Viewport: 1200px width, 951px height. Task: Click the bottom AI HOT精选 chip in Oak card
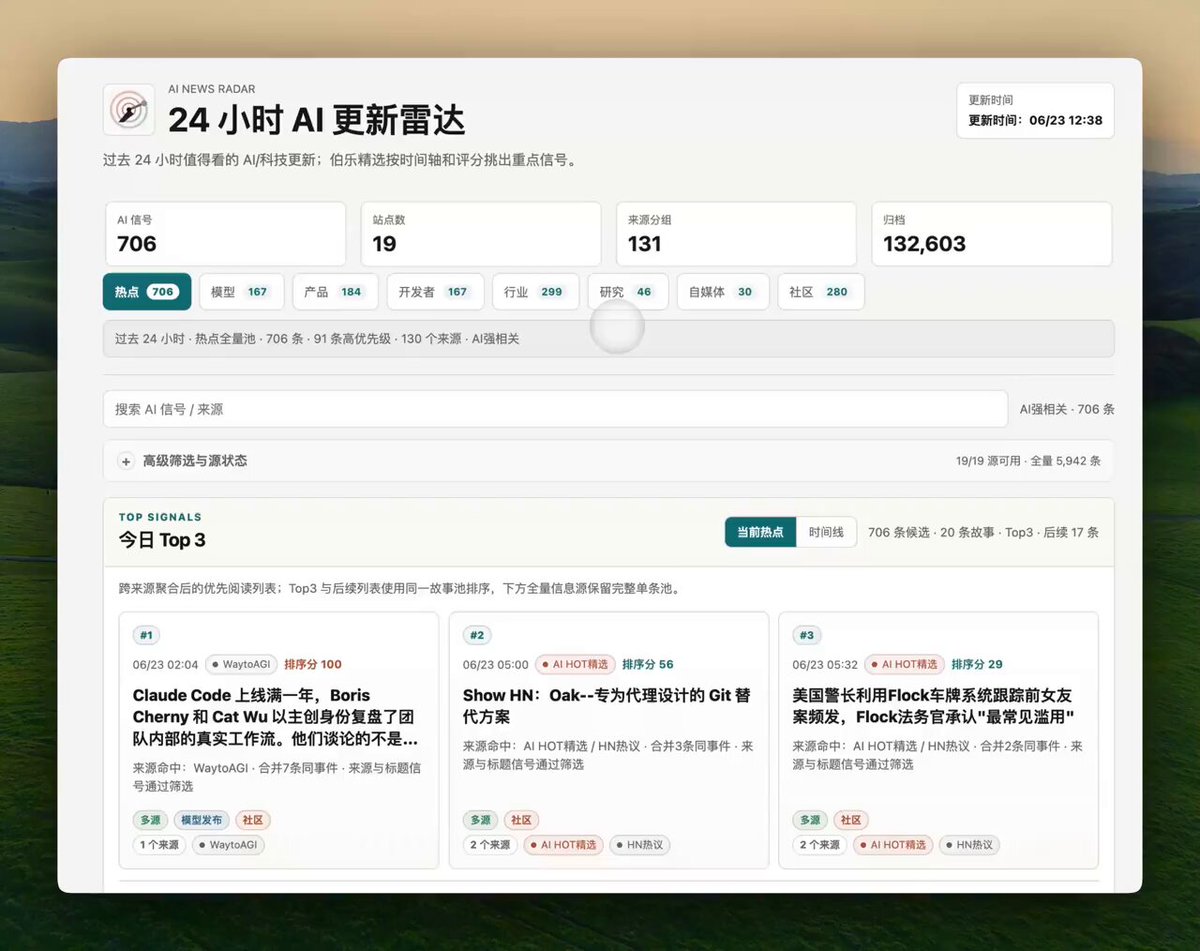click(x=563, y=845)
